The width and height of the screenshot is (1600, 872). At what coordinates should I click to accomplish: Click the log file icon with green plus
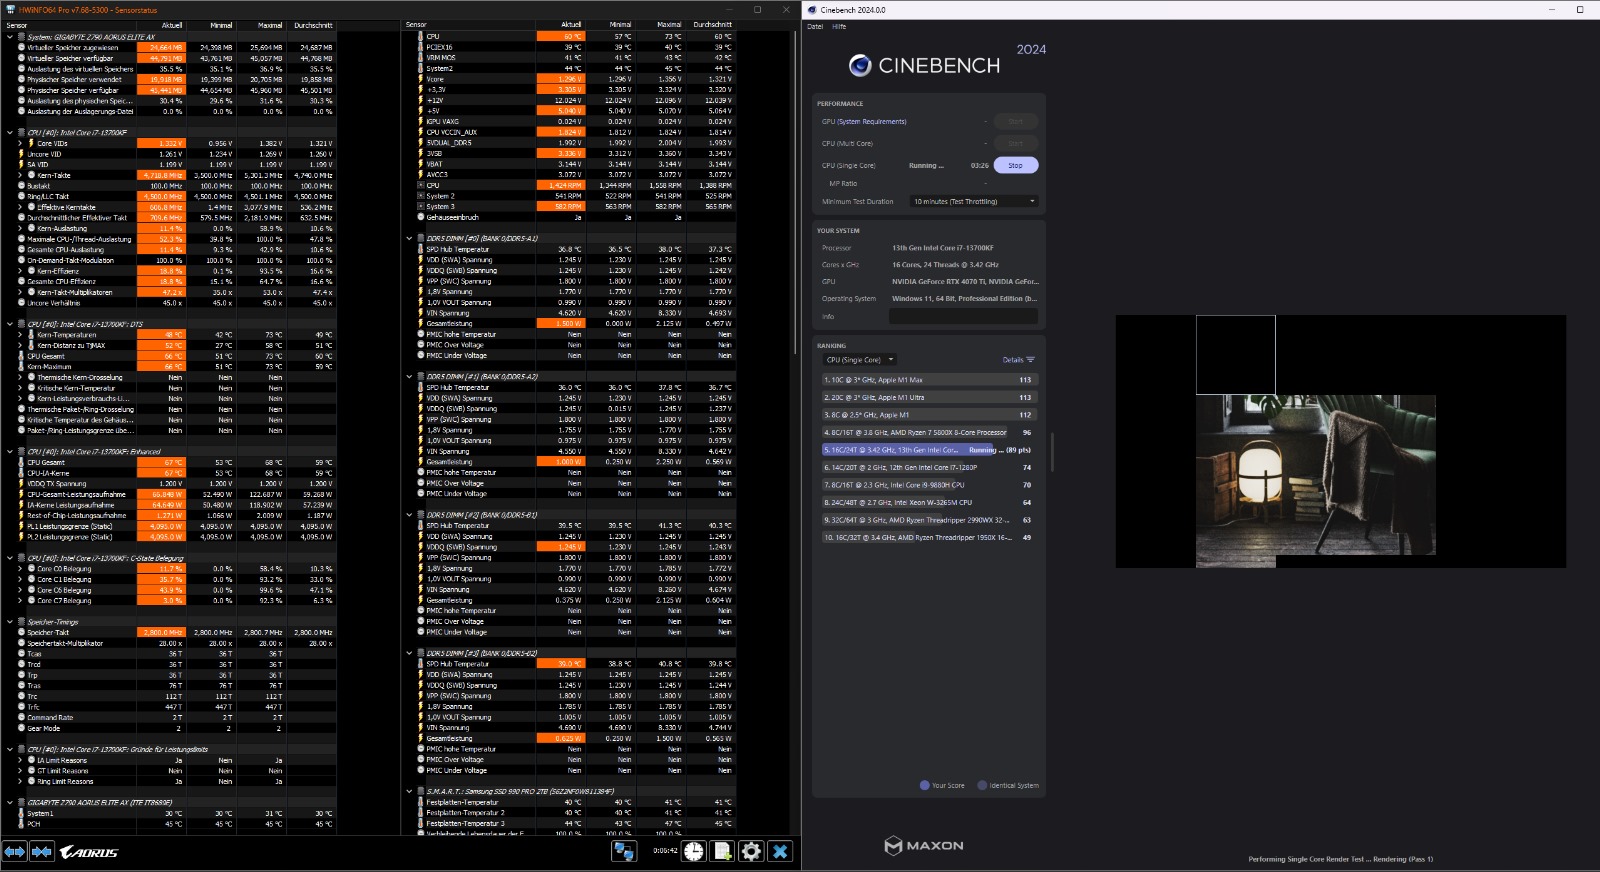pos(723,851)
